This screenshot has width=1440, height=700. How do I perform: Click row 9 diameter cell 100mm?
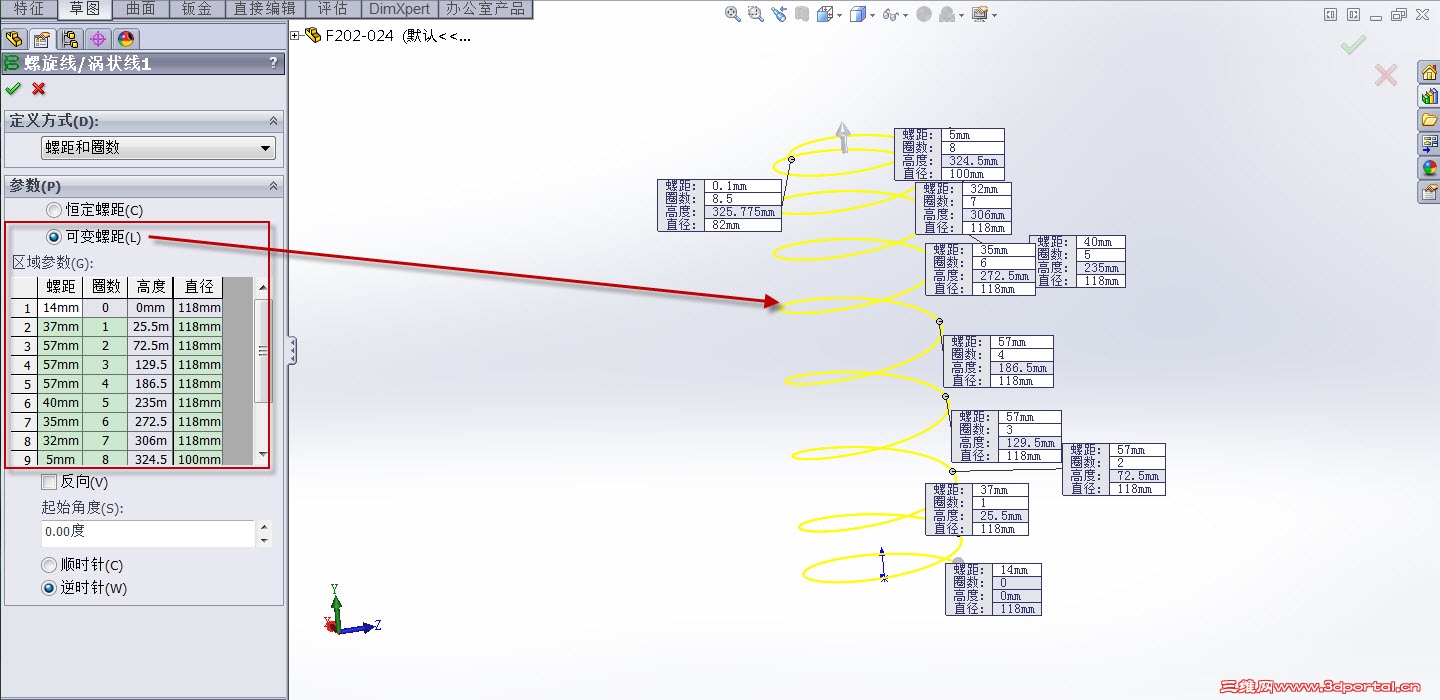[x=198, y=459]
